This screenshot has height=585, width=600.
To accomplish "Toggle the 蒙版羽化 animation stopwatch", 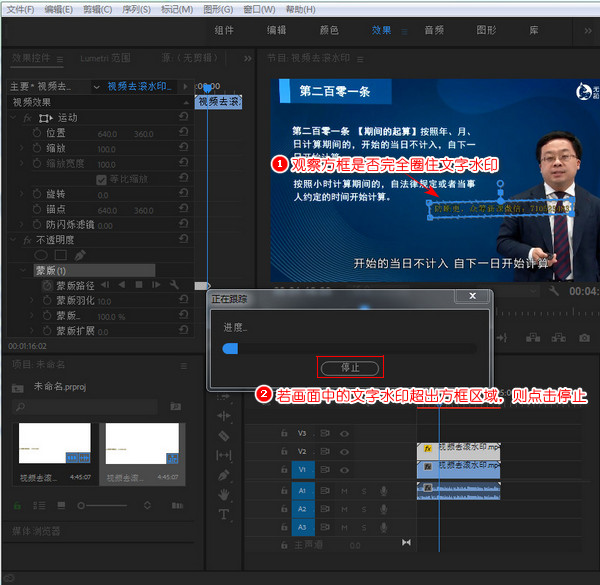I will [x=47, y=300].
